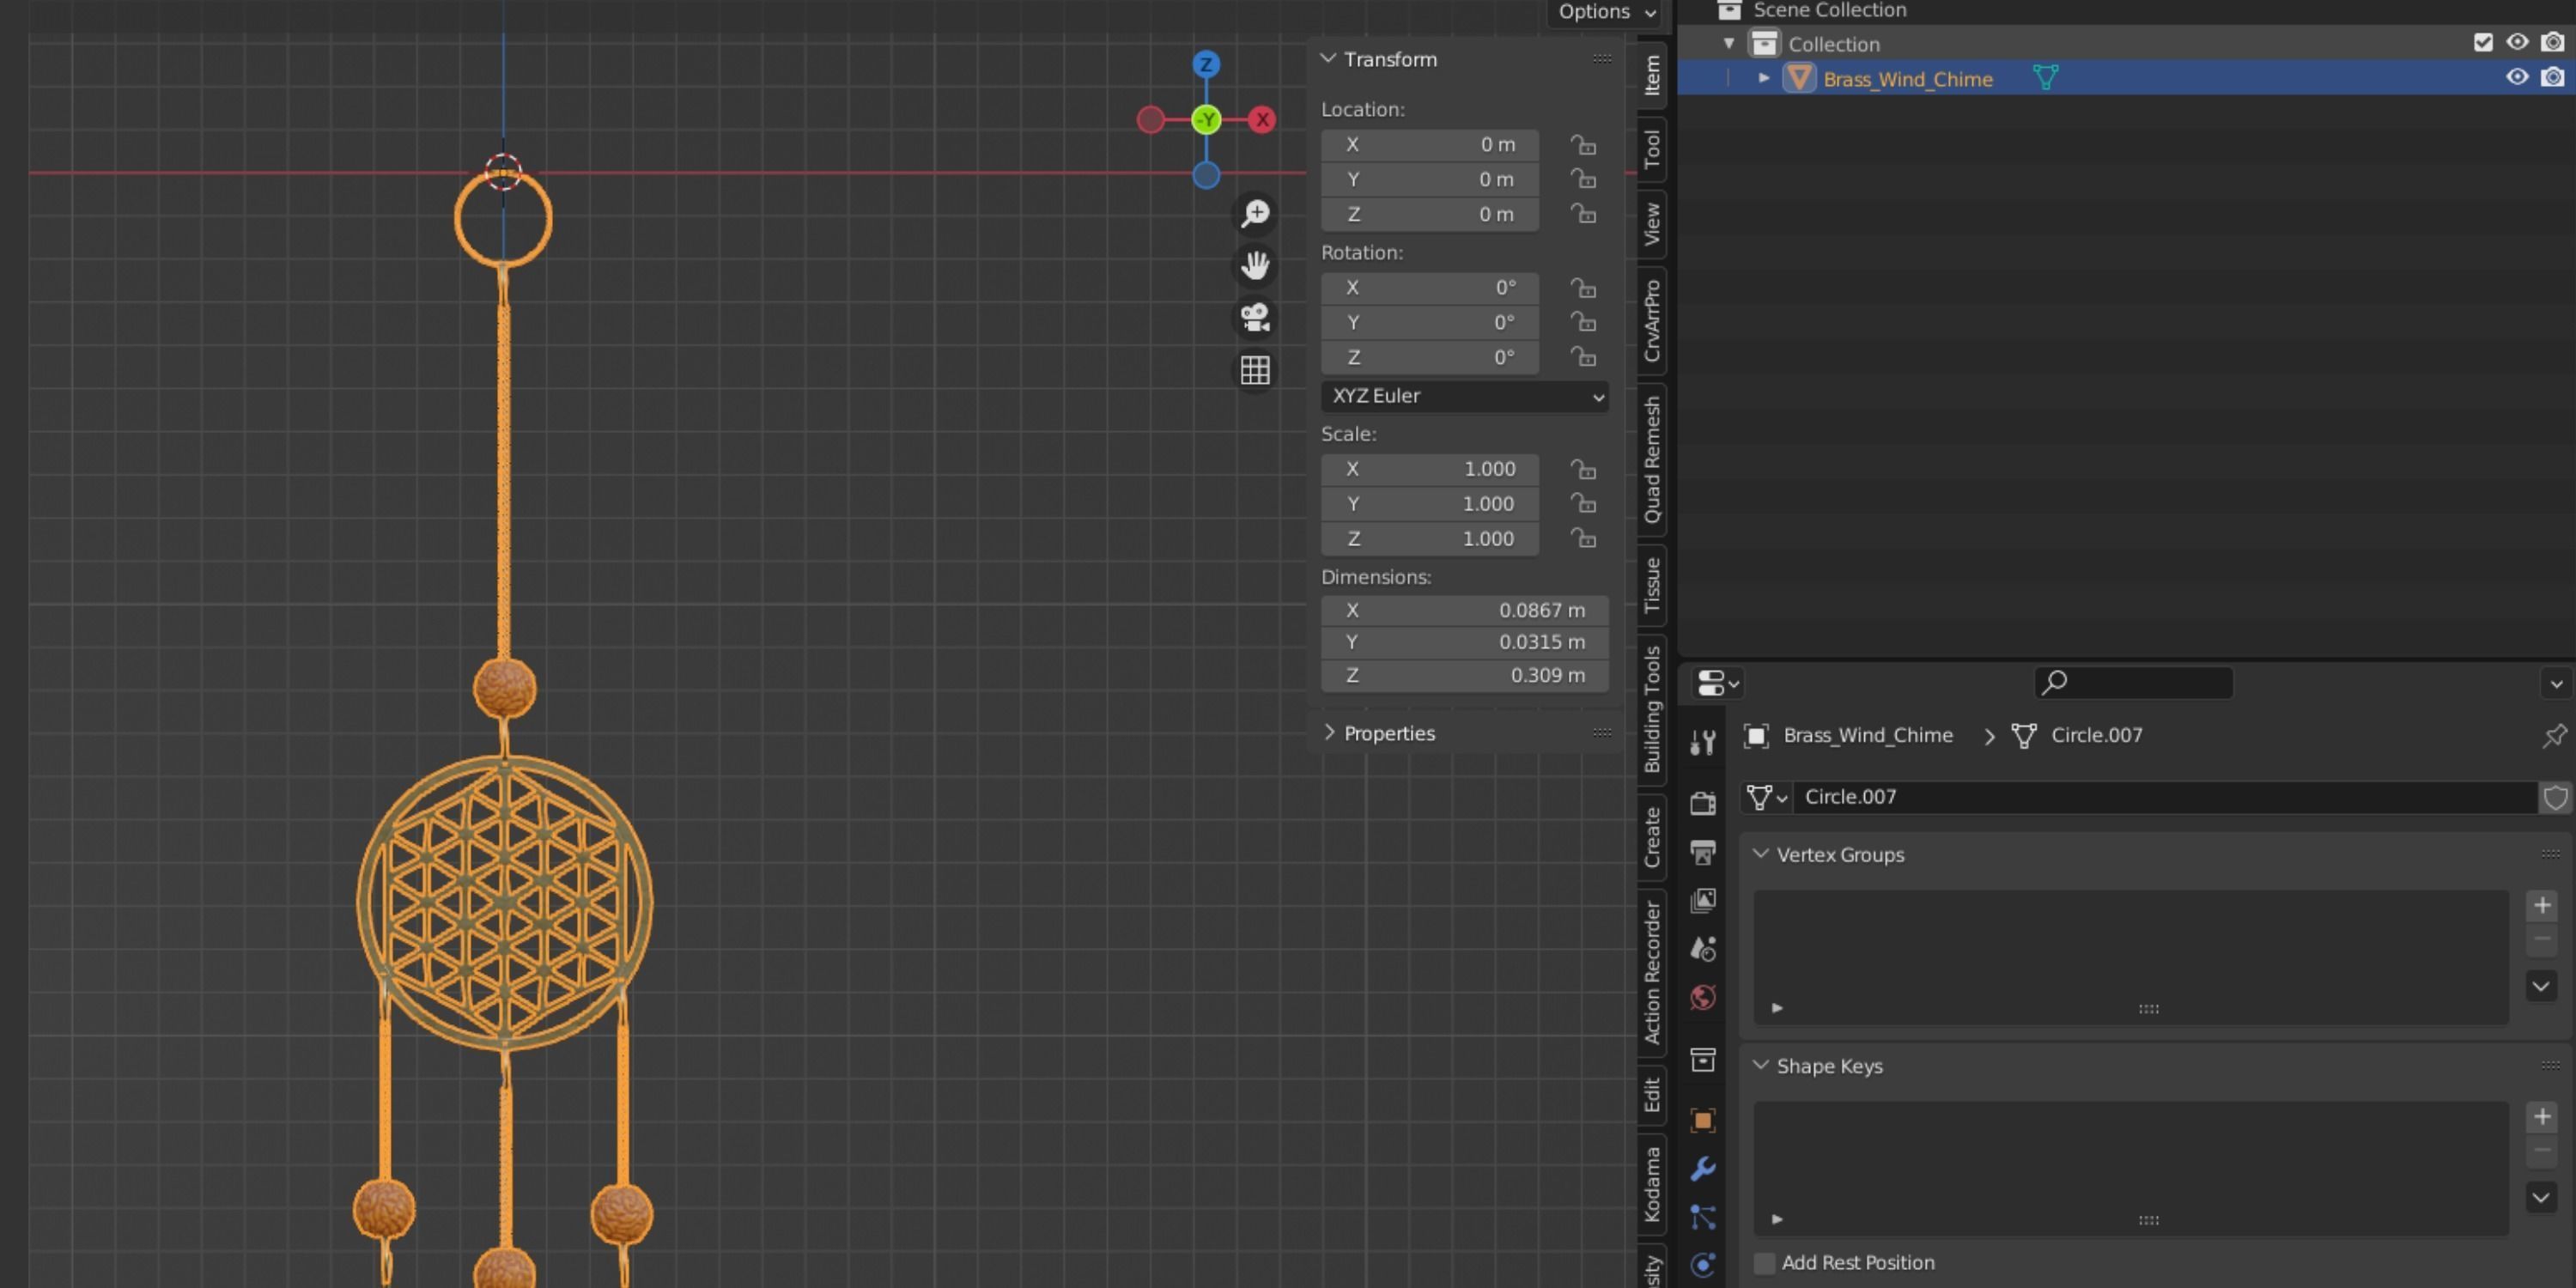This screenshot has height=1288, width=2576.
Task: Uncheck the Collection exclude checkbox
Action: [2483, 42]
